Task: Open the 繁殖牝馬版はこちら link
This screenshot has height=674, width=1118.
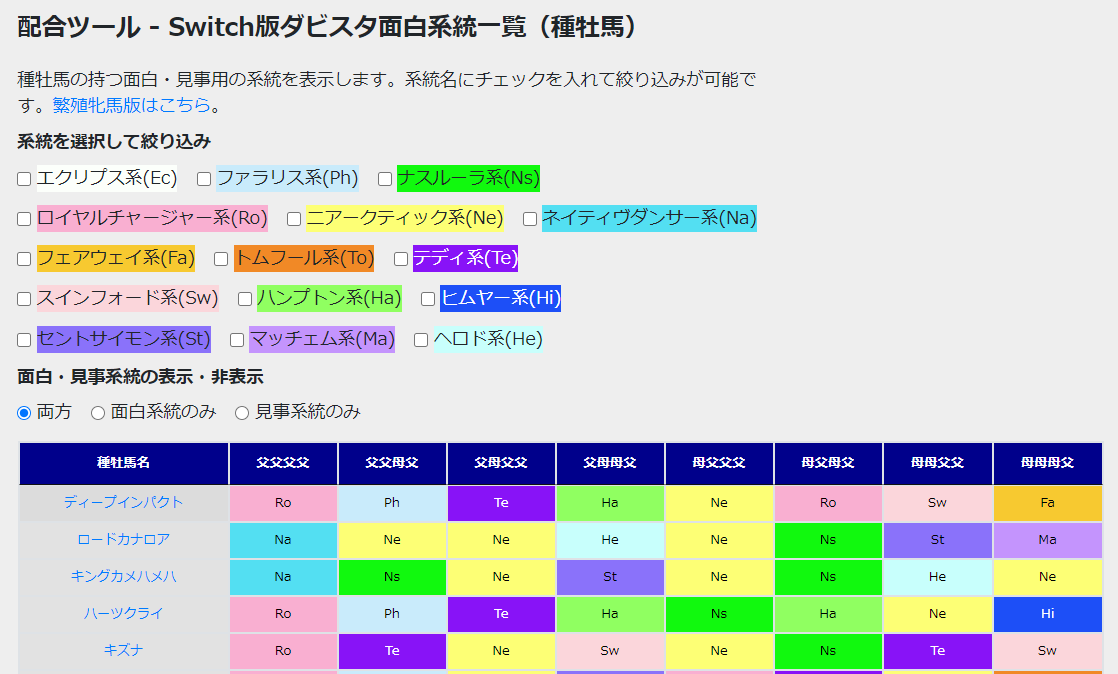Action: point(131,105)
